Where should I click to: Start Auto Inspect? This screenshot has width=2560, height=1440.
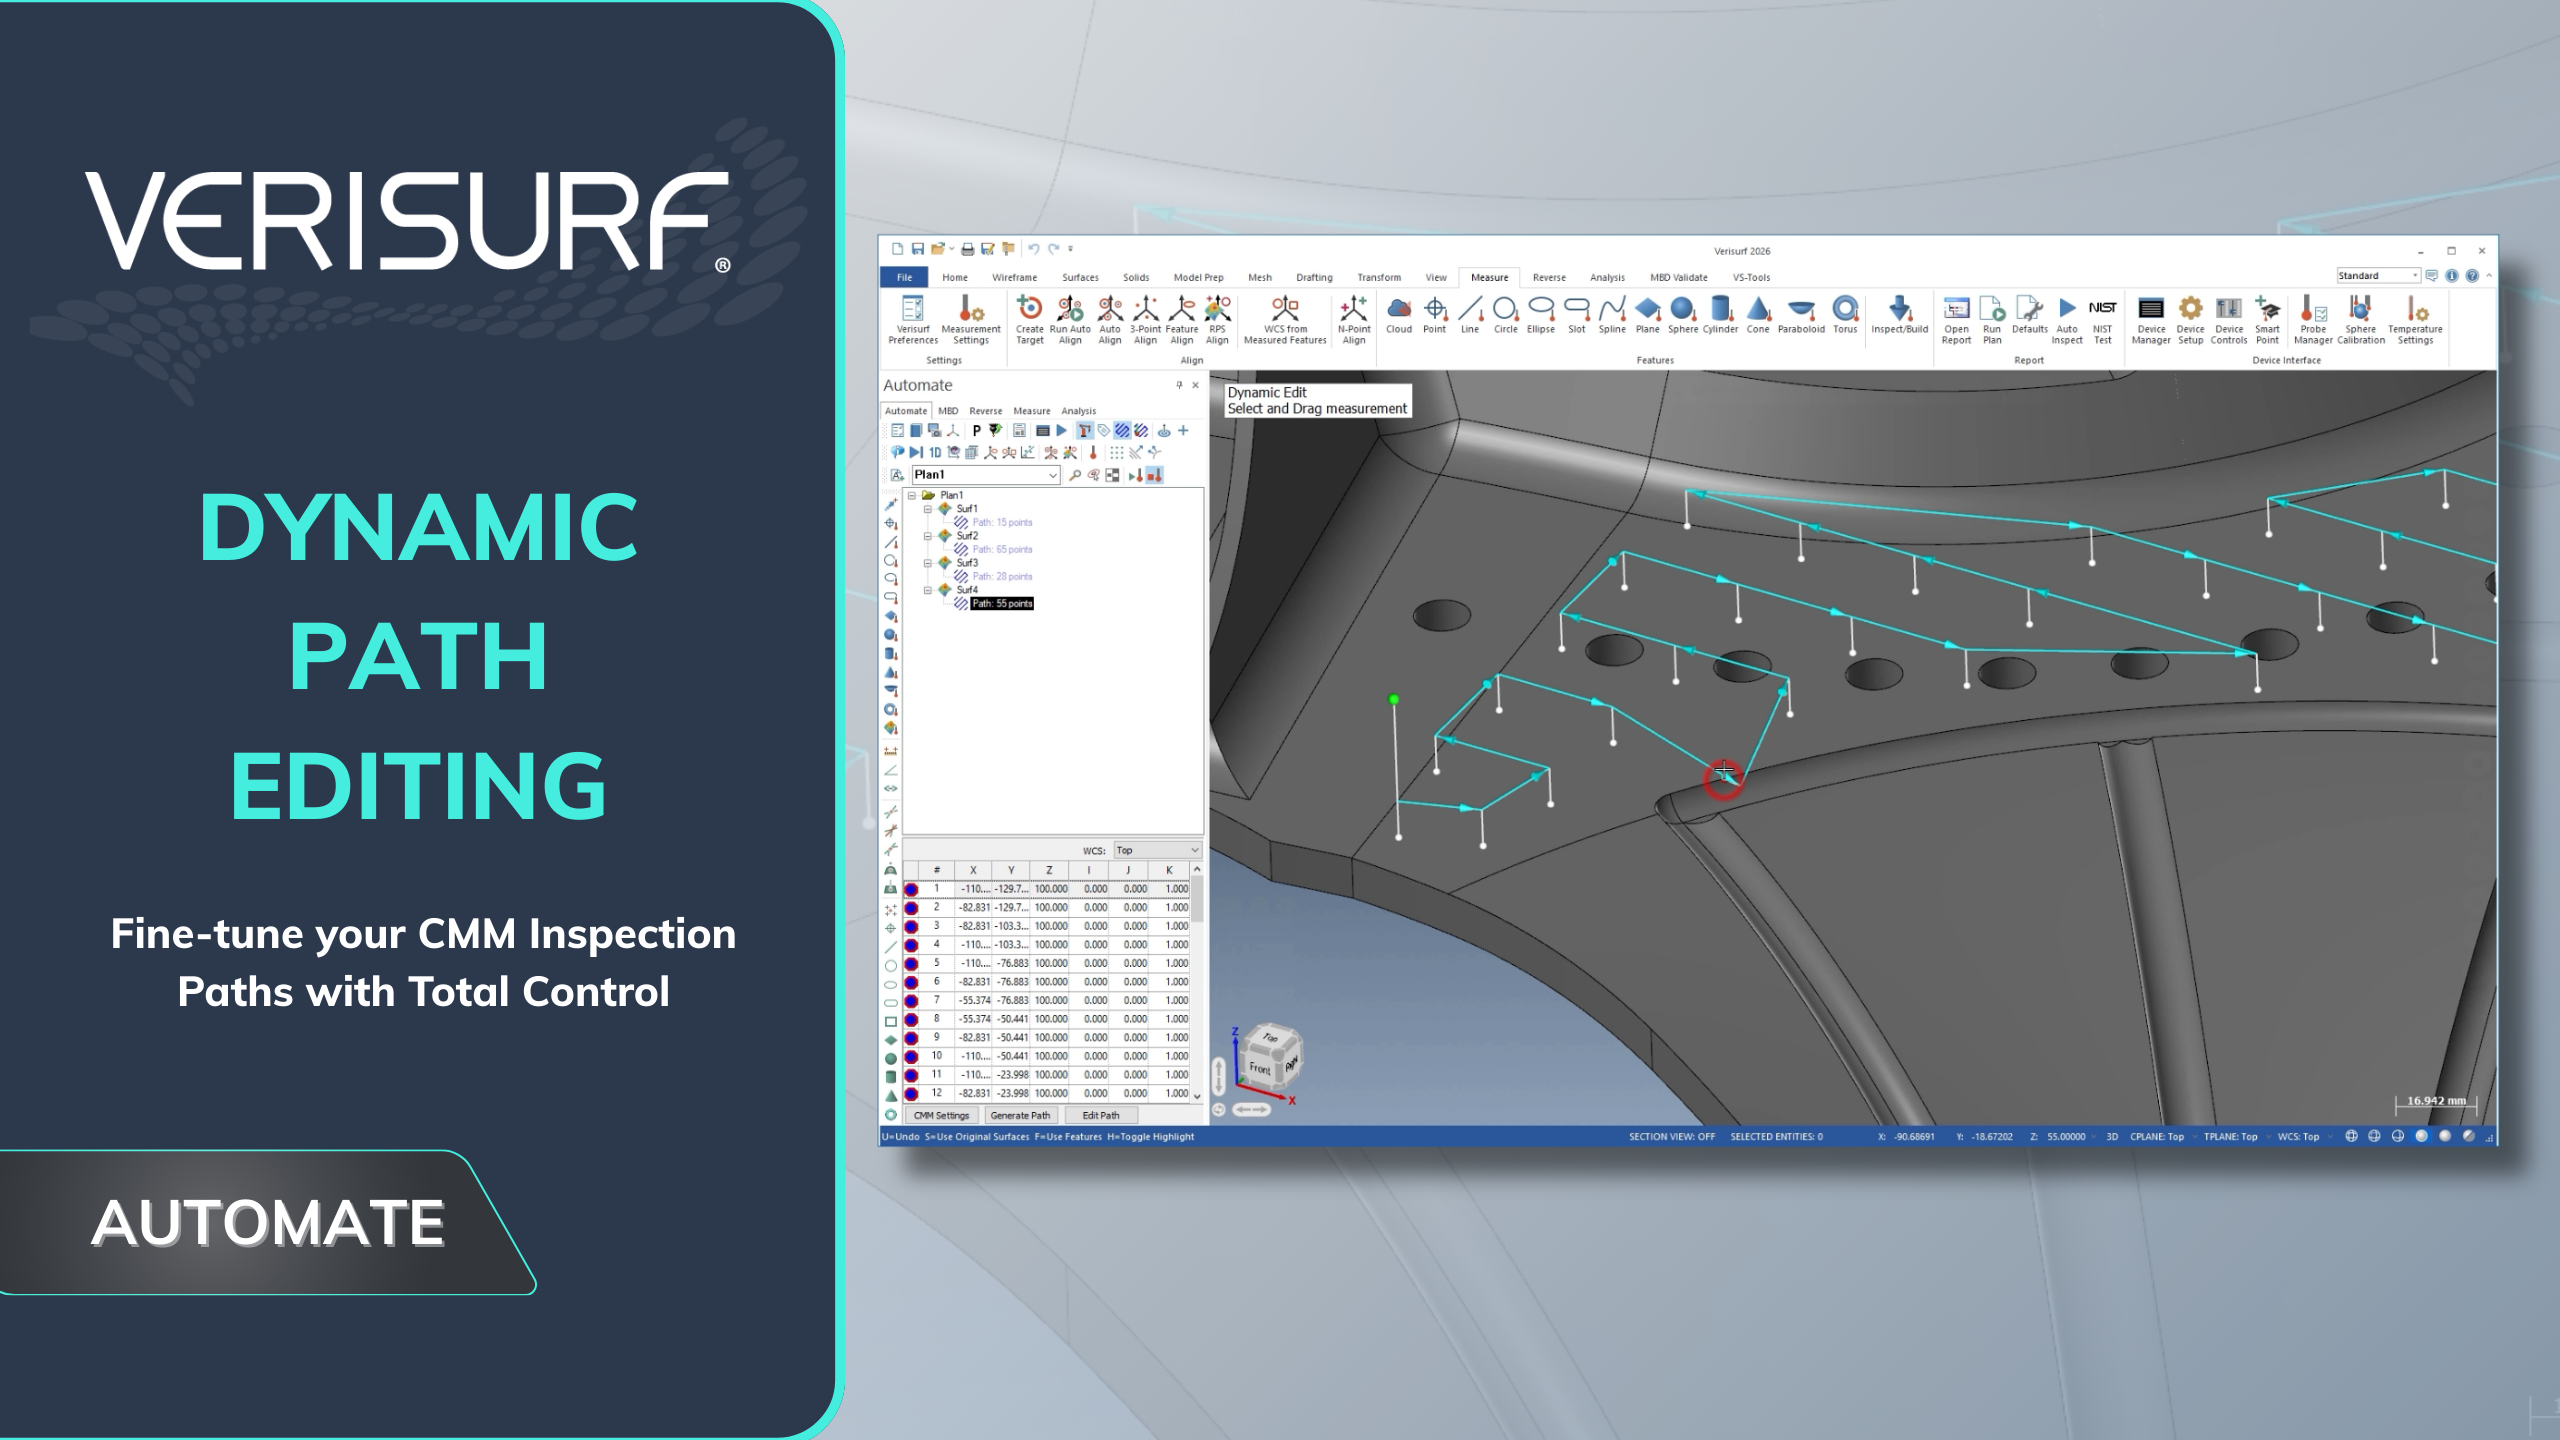point(2067,320)
